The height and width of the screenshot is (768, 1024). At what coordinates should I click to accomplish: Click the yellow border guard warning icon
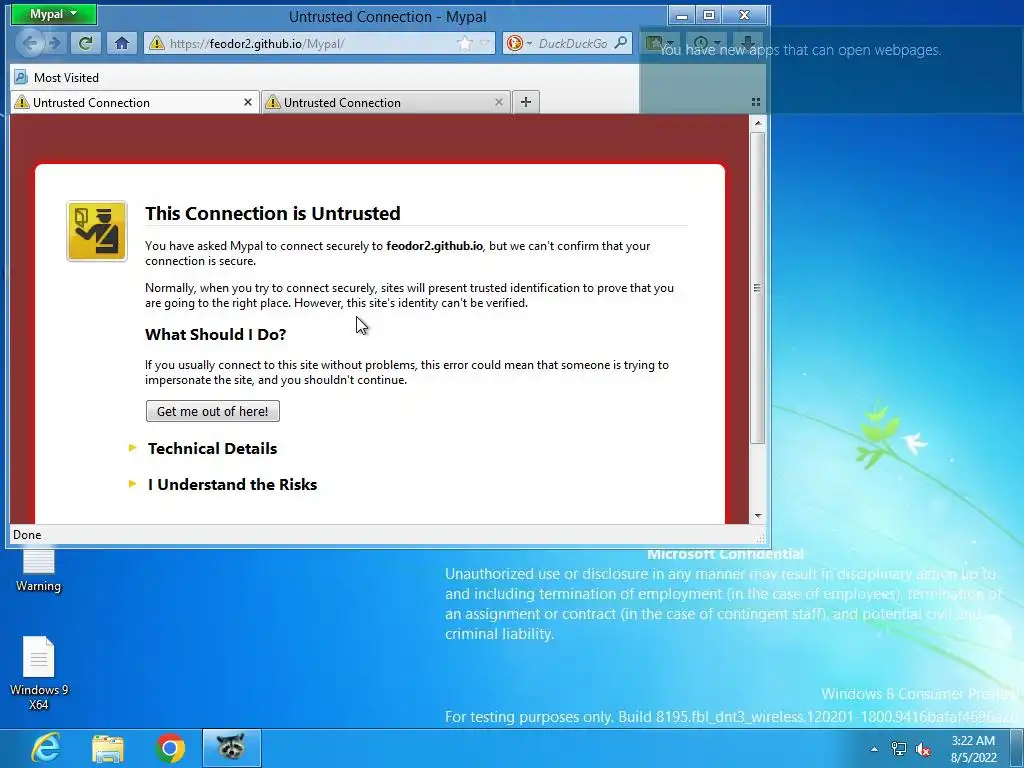97,231
